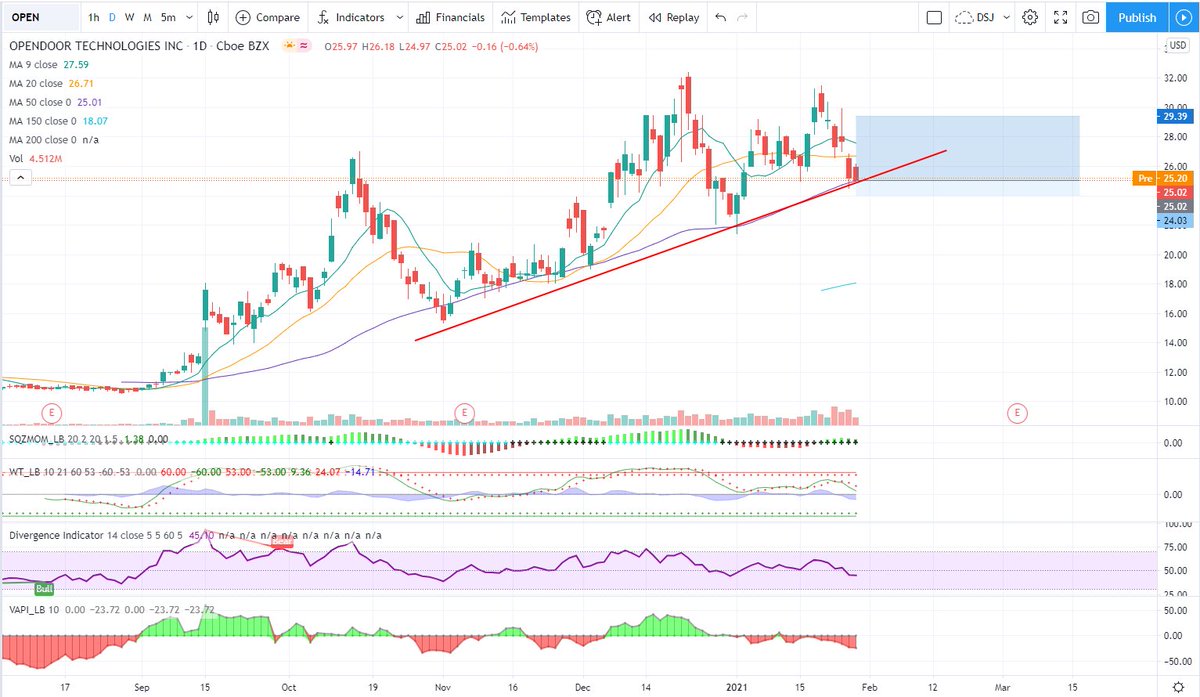The width and height of the screenshot is (1200, 697).
Task: Select the 5m timeframe
Action: 168,17
